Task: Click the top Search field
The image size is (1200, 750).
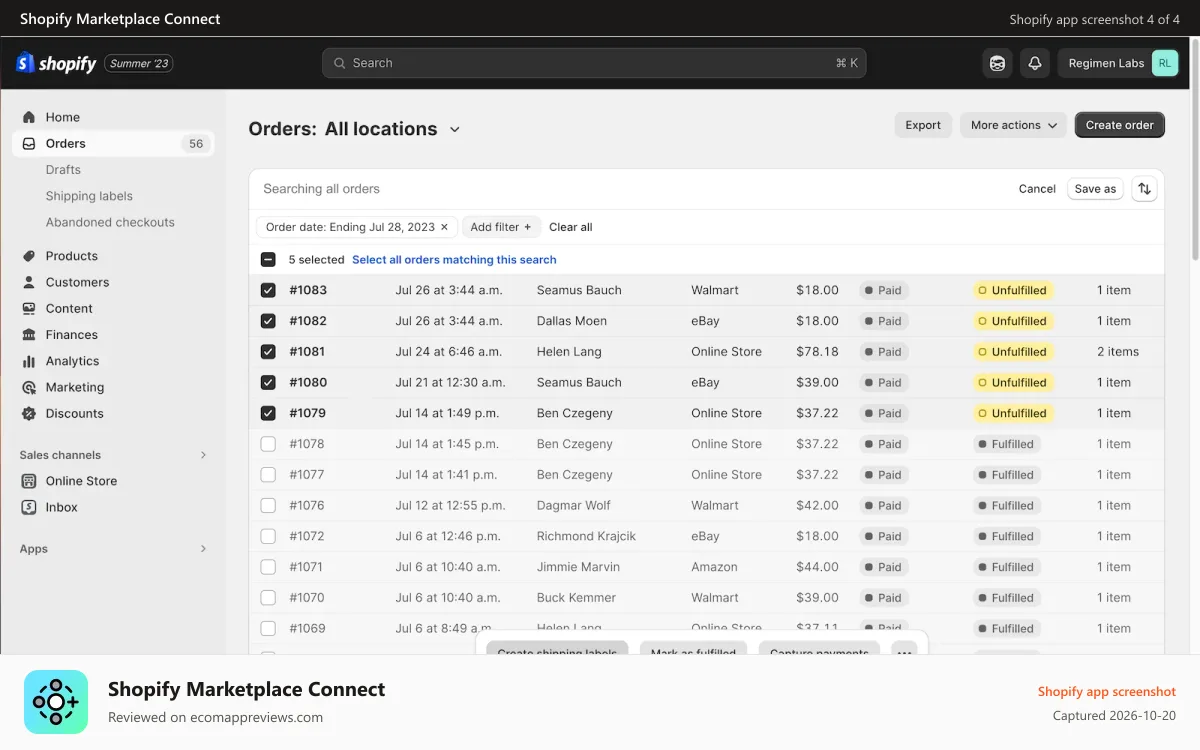Action: [594, 63]
